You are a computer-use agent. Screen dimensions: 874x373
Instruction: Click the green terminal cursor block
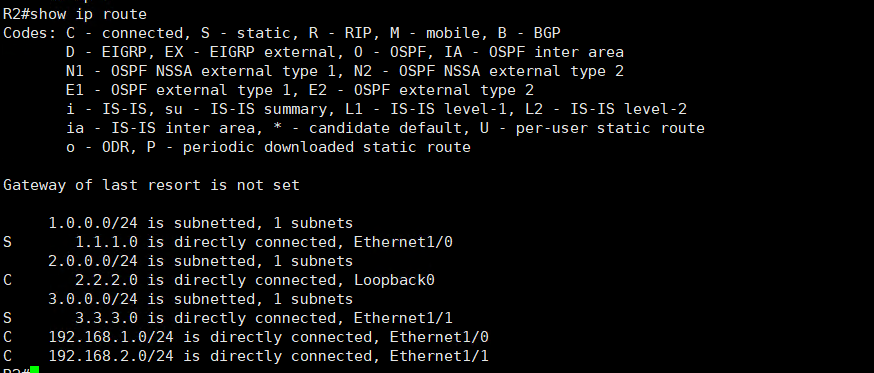34,370
